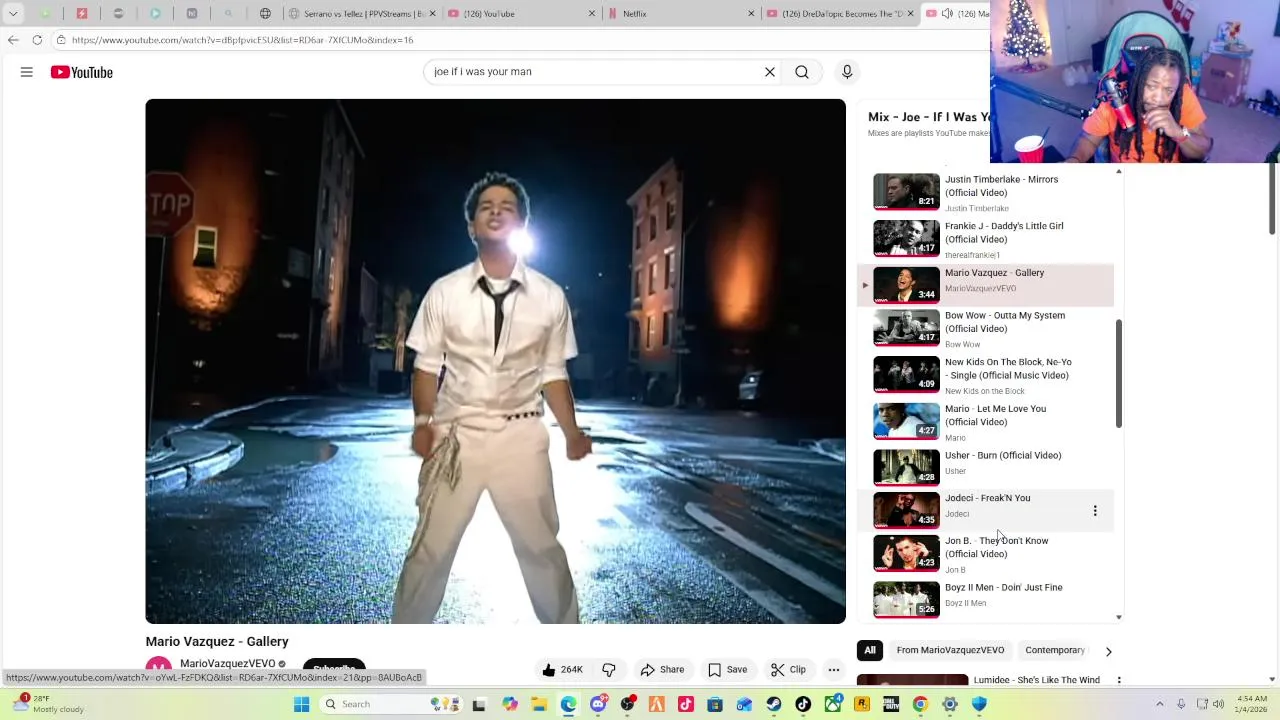This screenshot has width=1280, height=720.
Task: Play New Kids On The Block Single
Action: pyautogui.click(x=985, y=376)
